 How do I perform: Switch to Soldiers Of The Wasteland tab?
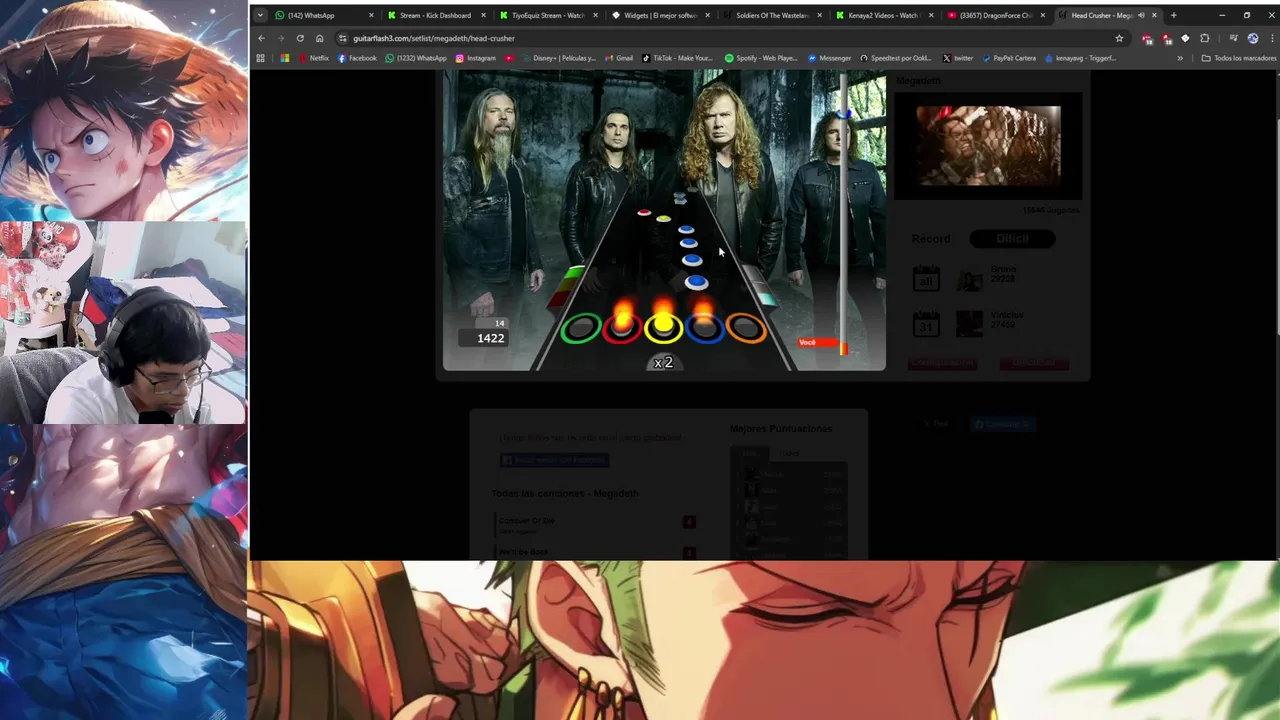pos(772,15)
